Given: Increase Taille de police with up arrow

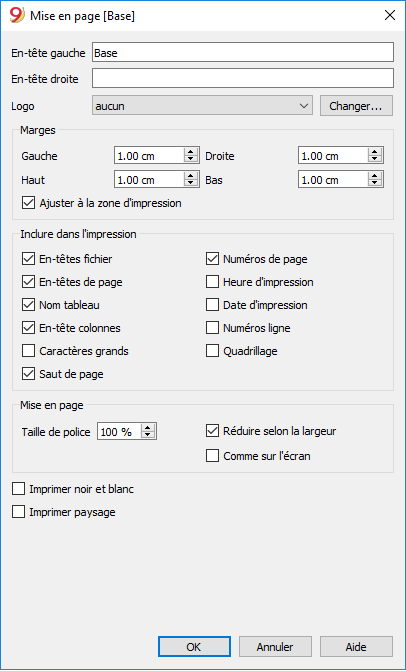Looking at the screenshot, I should coord(148,428).
